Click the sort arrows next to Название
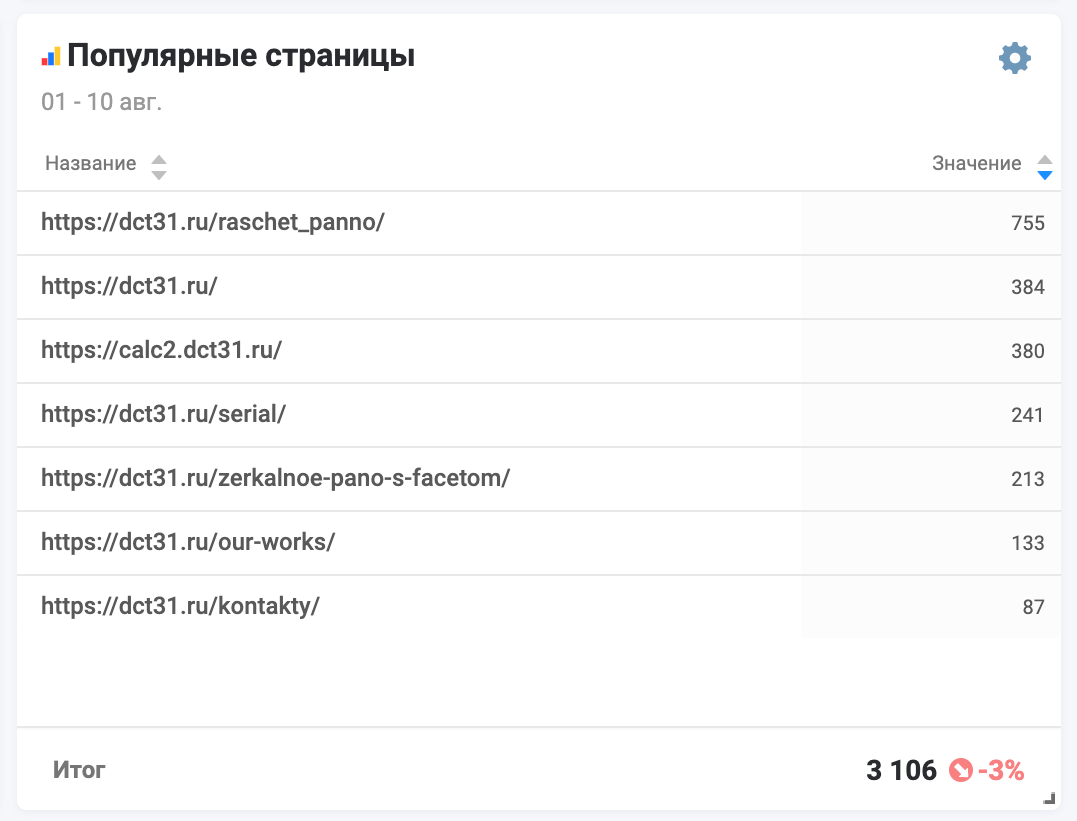Screen dimensions: 1077x821 [x=158, y=166]
